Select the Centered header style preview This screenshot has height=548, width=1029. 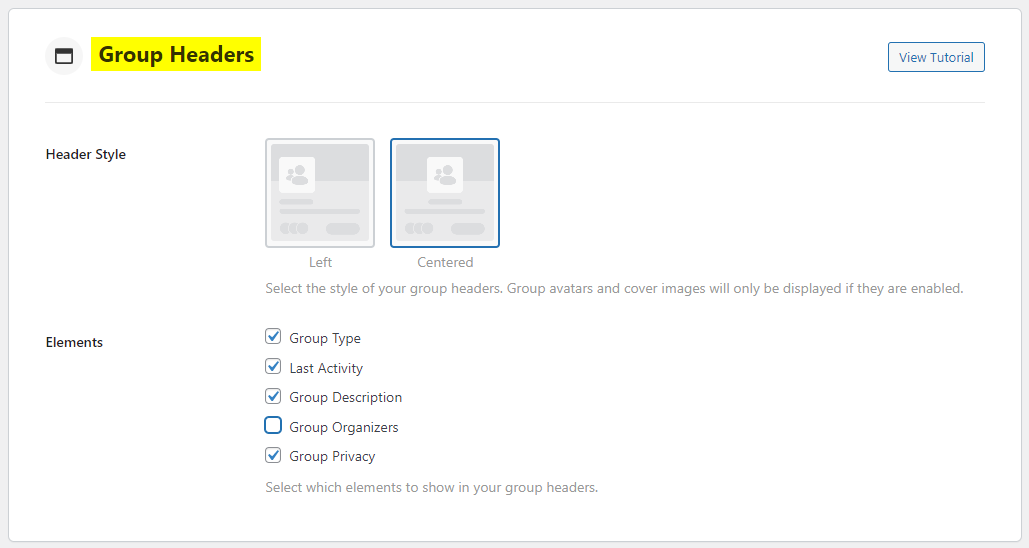(x=445, y=193)
